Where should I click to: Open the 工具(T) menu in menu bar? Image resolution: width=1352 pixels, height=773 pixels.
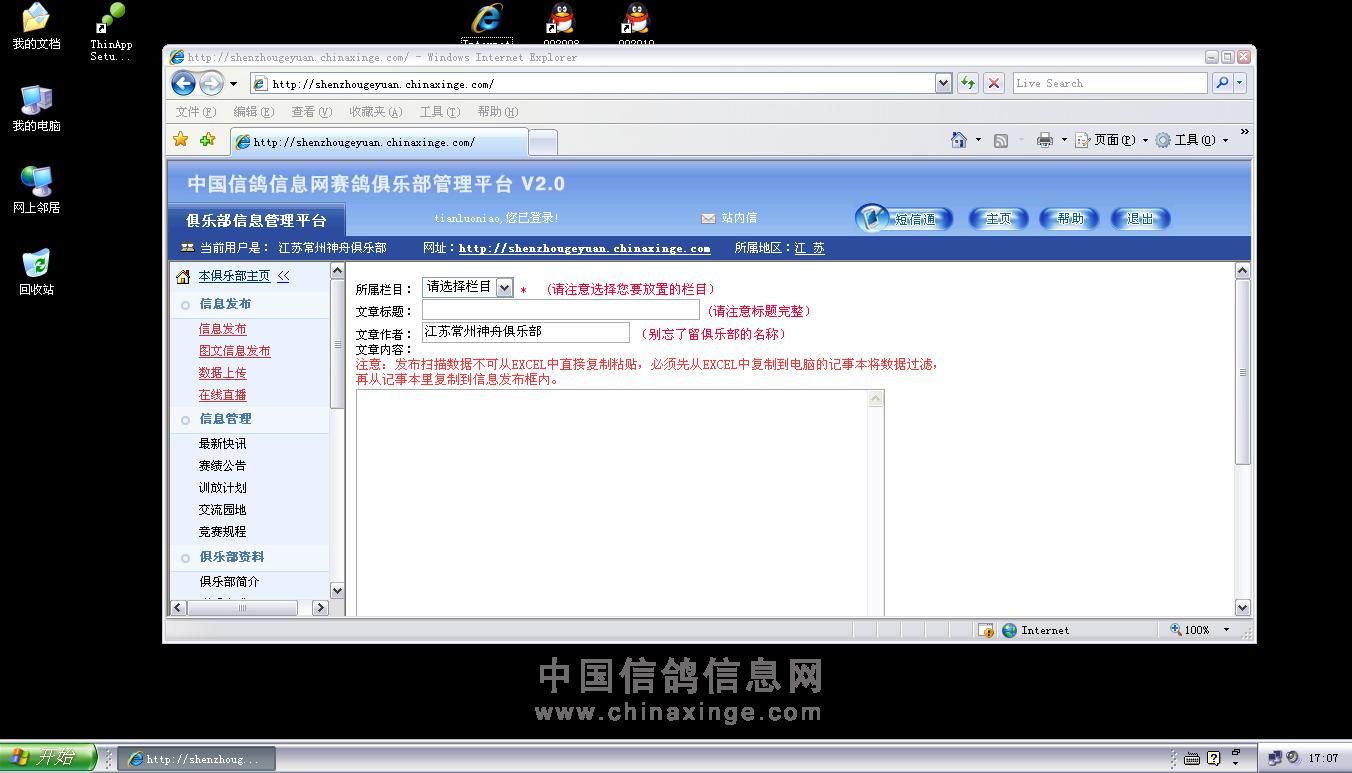pyautogui.click(x=440, y=112)
